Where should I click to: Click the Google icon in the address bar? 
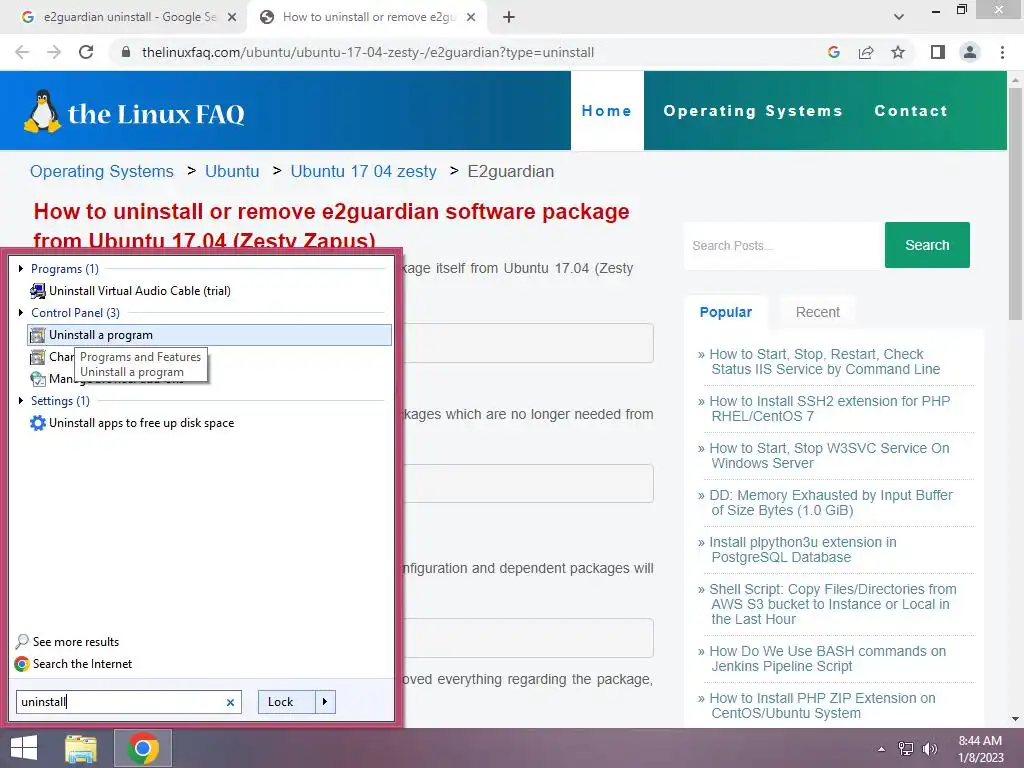pos(833,52)
